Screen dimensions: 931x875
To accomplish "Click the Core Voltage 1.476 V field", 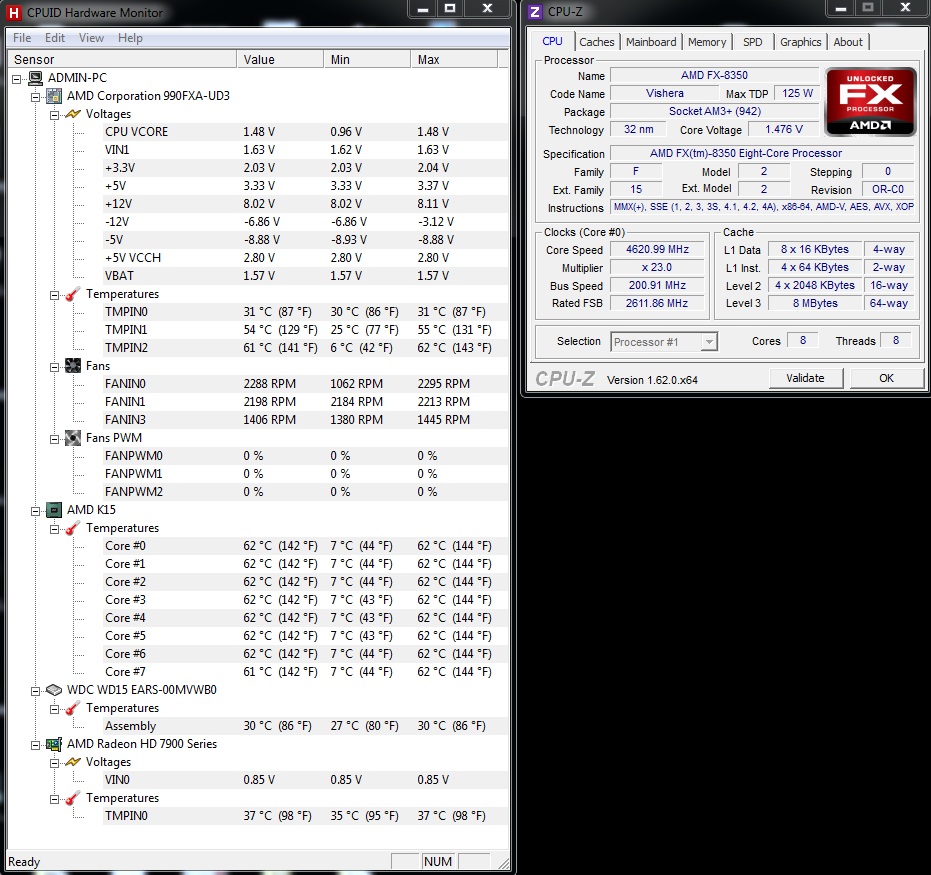I will pyautogui.click(x=784, y=129).
